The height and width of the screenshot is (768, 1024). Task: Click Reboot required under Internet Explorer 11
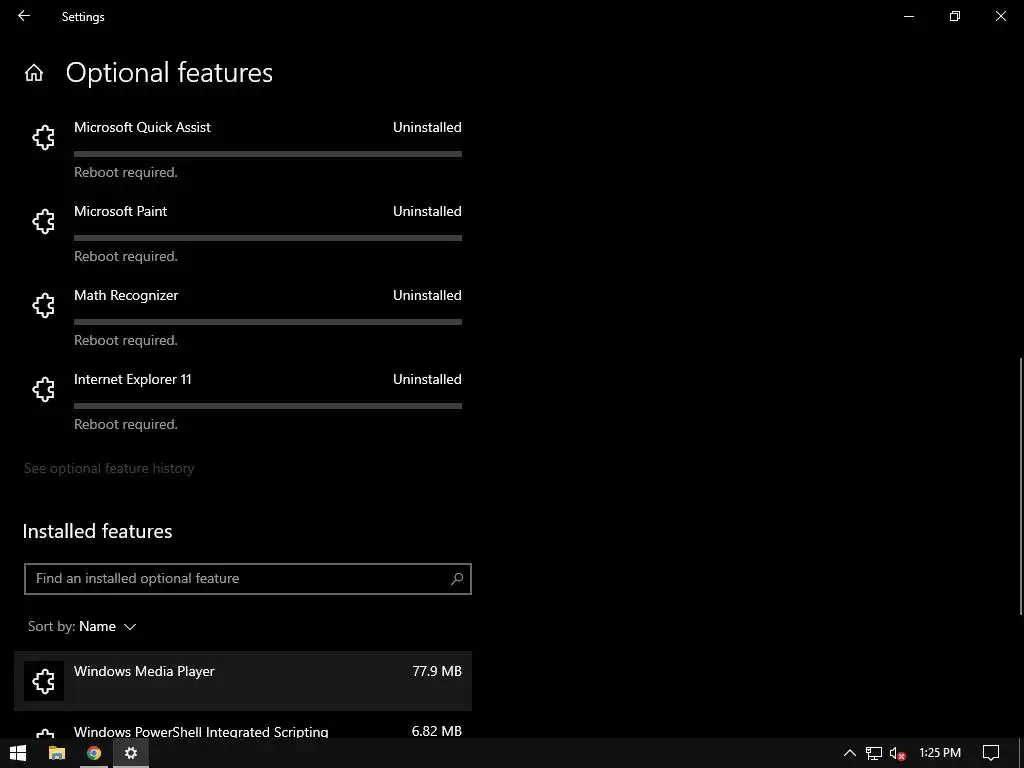[x=126, y=424]
